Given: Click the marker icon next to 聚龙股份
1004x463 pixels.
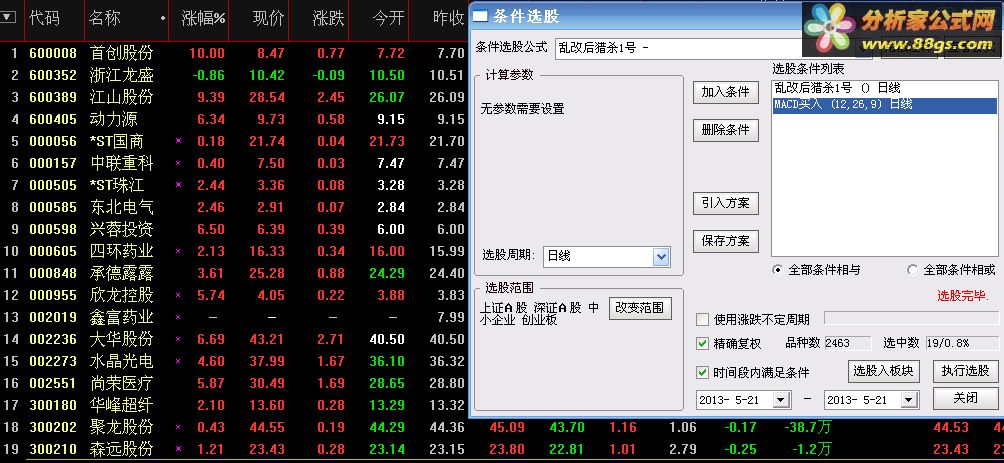Looking at the screenshot, I should pyautogui.click(x=179, y=427).
